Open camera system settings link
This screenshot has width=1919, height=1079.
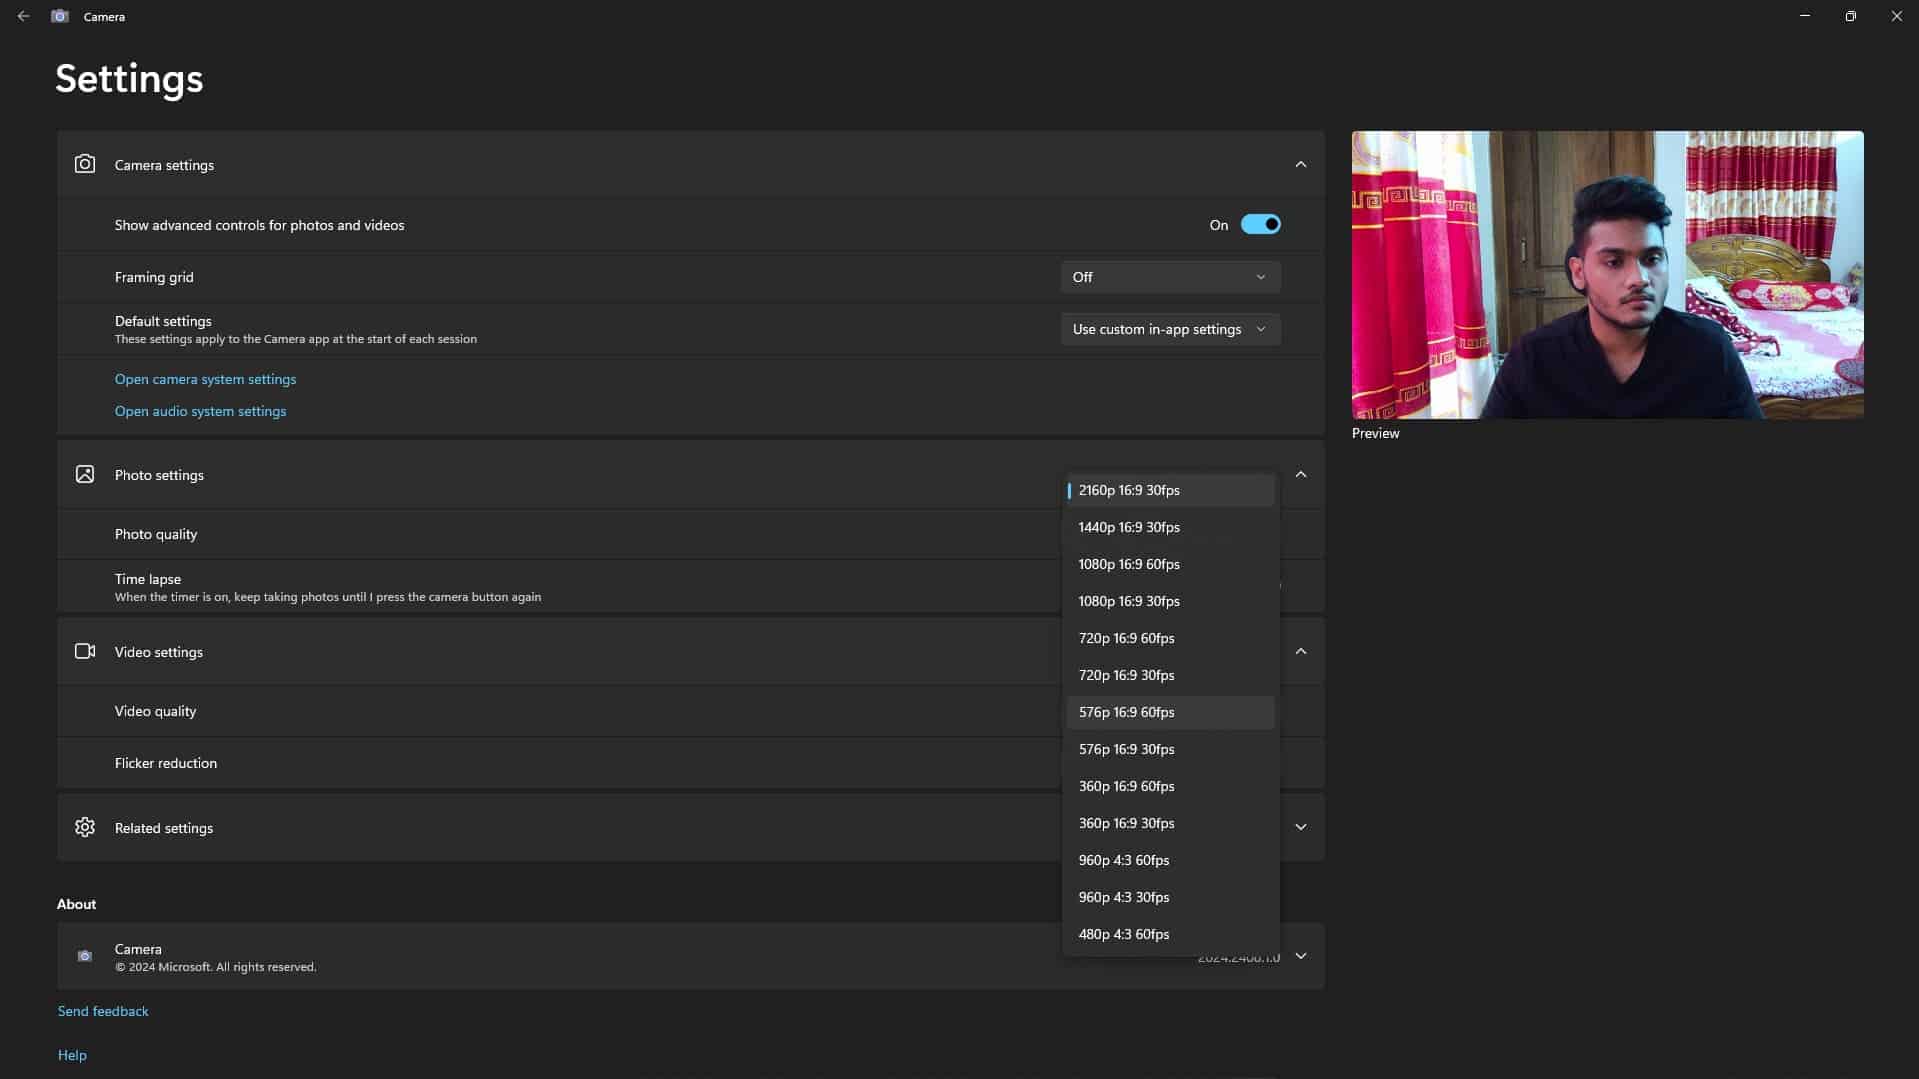pyautogui.click(x=205, y=379)
